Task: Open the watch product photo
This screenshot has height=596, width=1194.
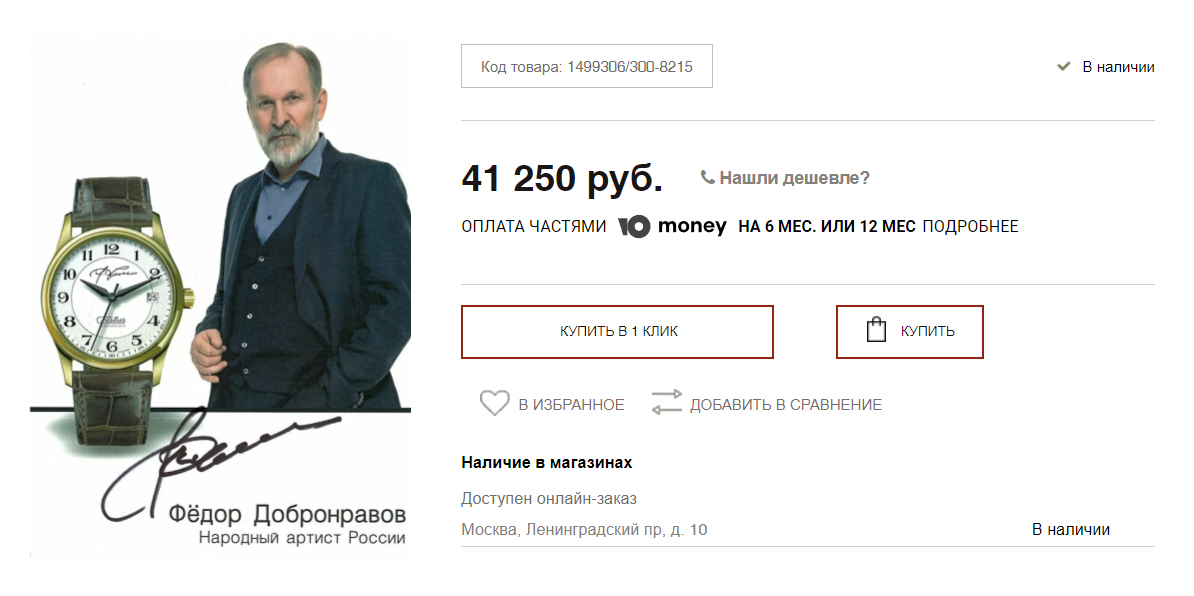Action: 220,296
